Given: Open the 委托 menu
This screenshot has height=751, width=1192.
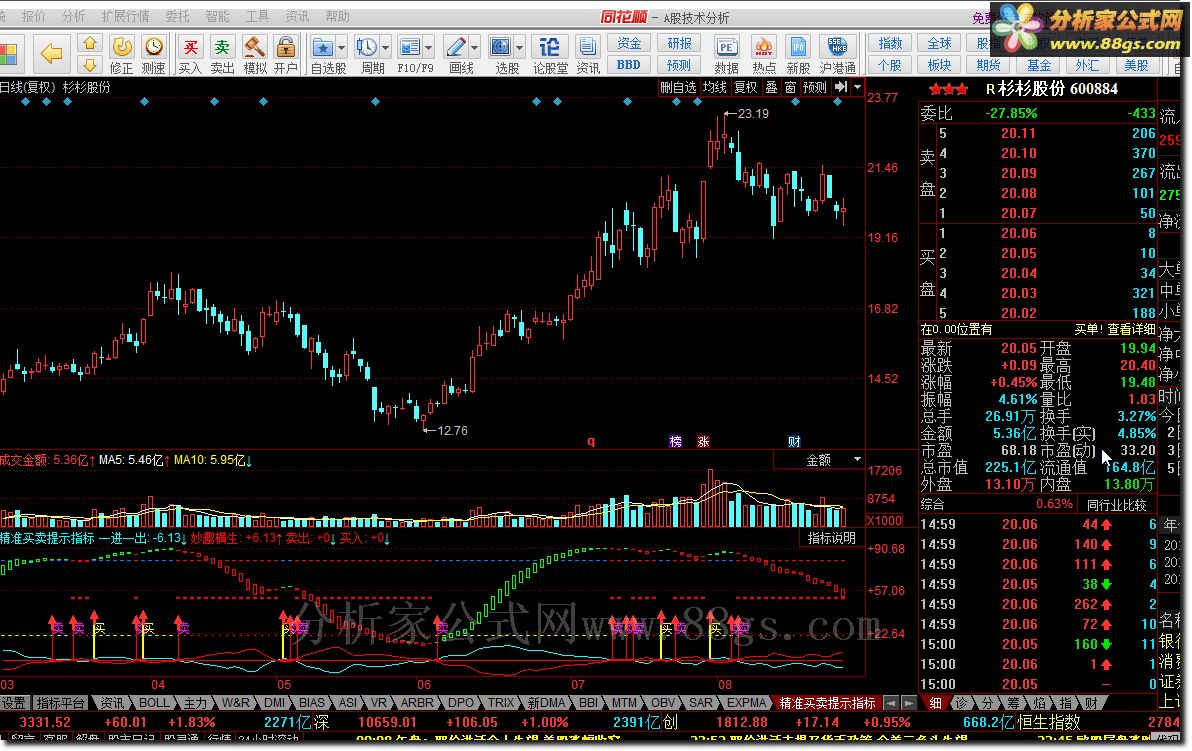Looking at the screenshot, I should tap(177, 16).
